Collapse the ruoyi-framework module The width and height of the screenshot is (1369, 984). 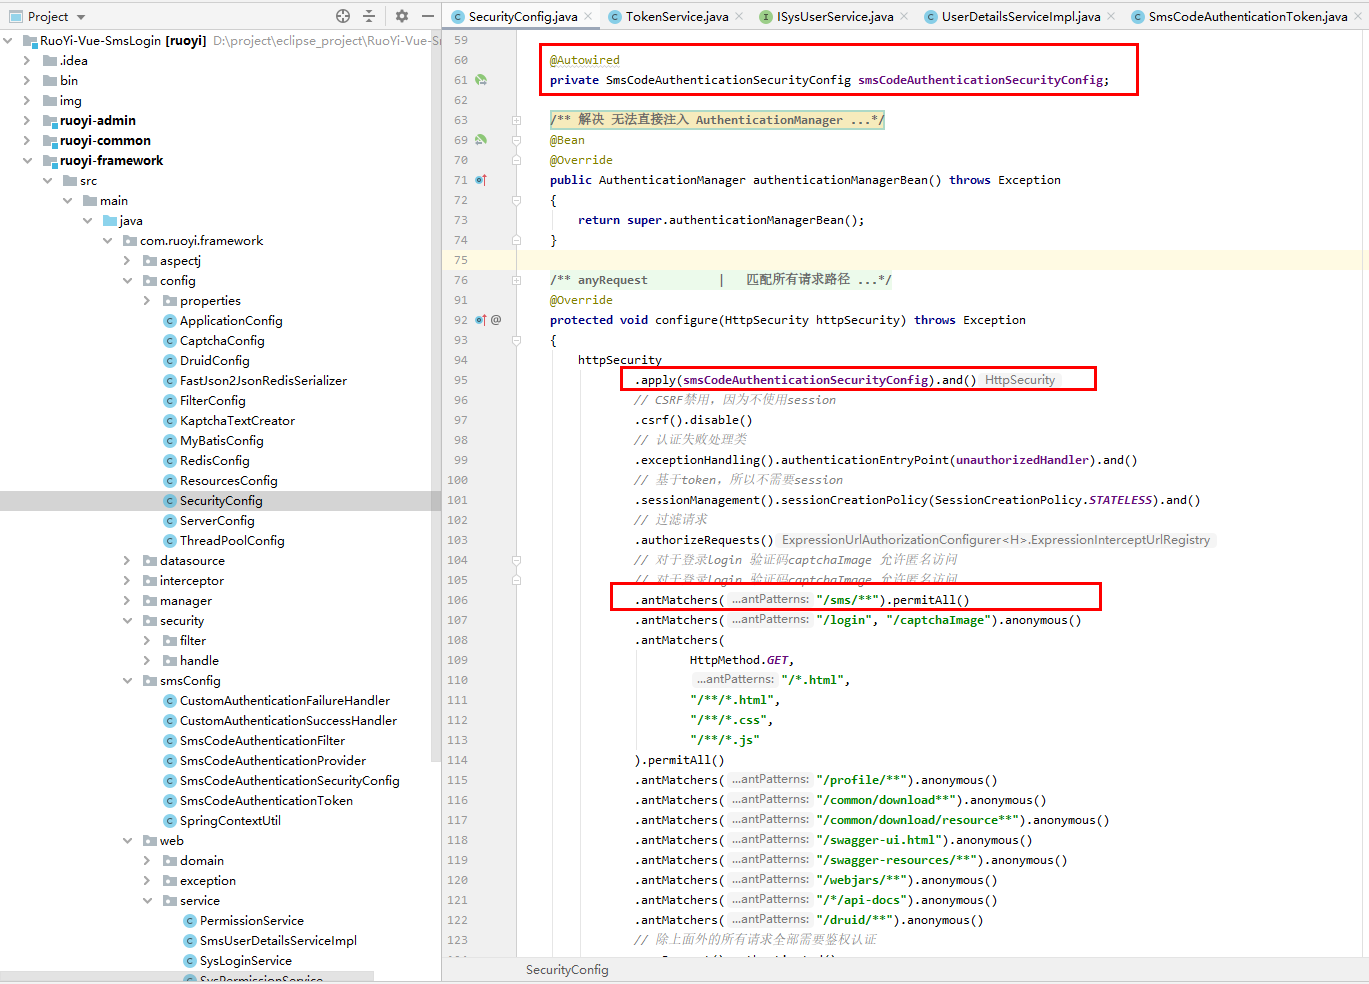point(27,161)
